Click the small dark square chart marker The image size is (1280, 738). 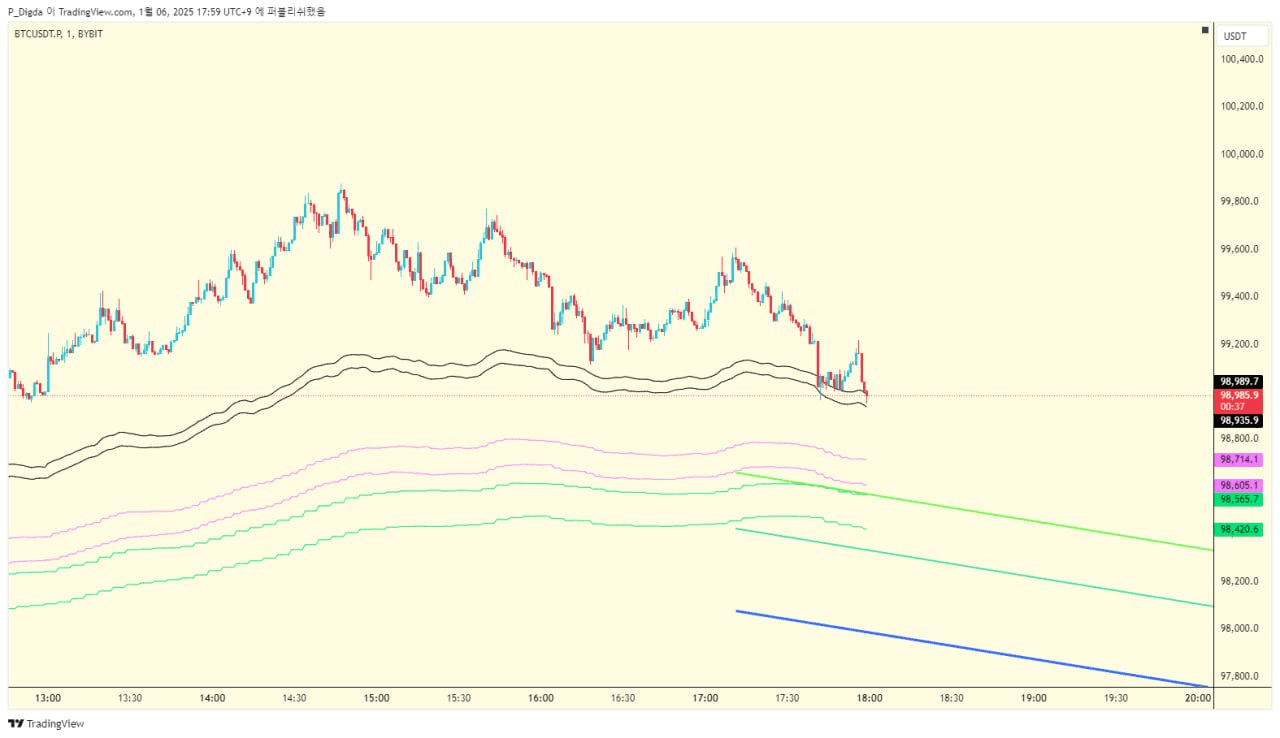1206,33
